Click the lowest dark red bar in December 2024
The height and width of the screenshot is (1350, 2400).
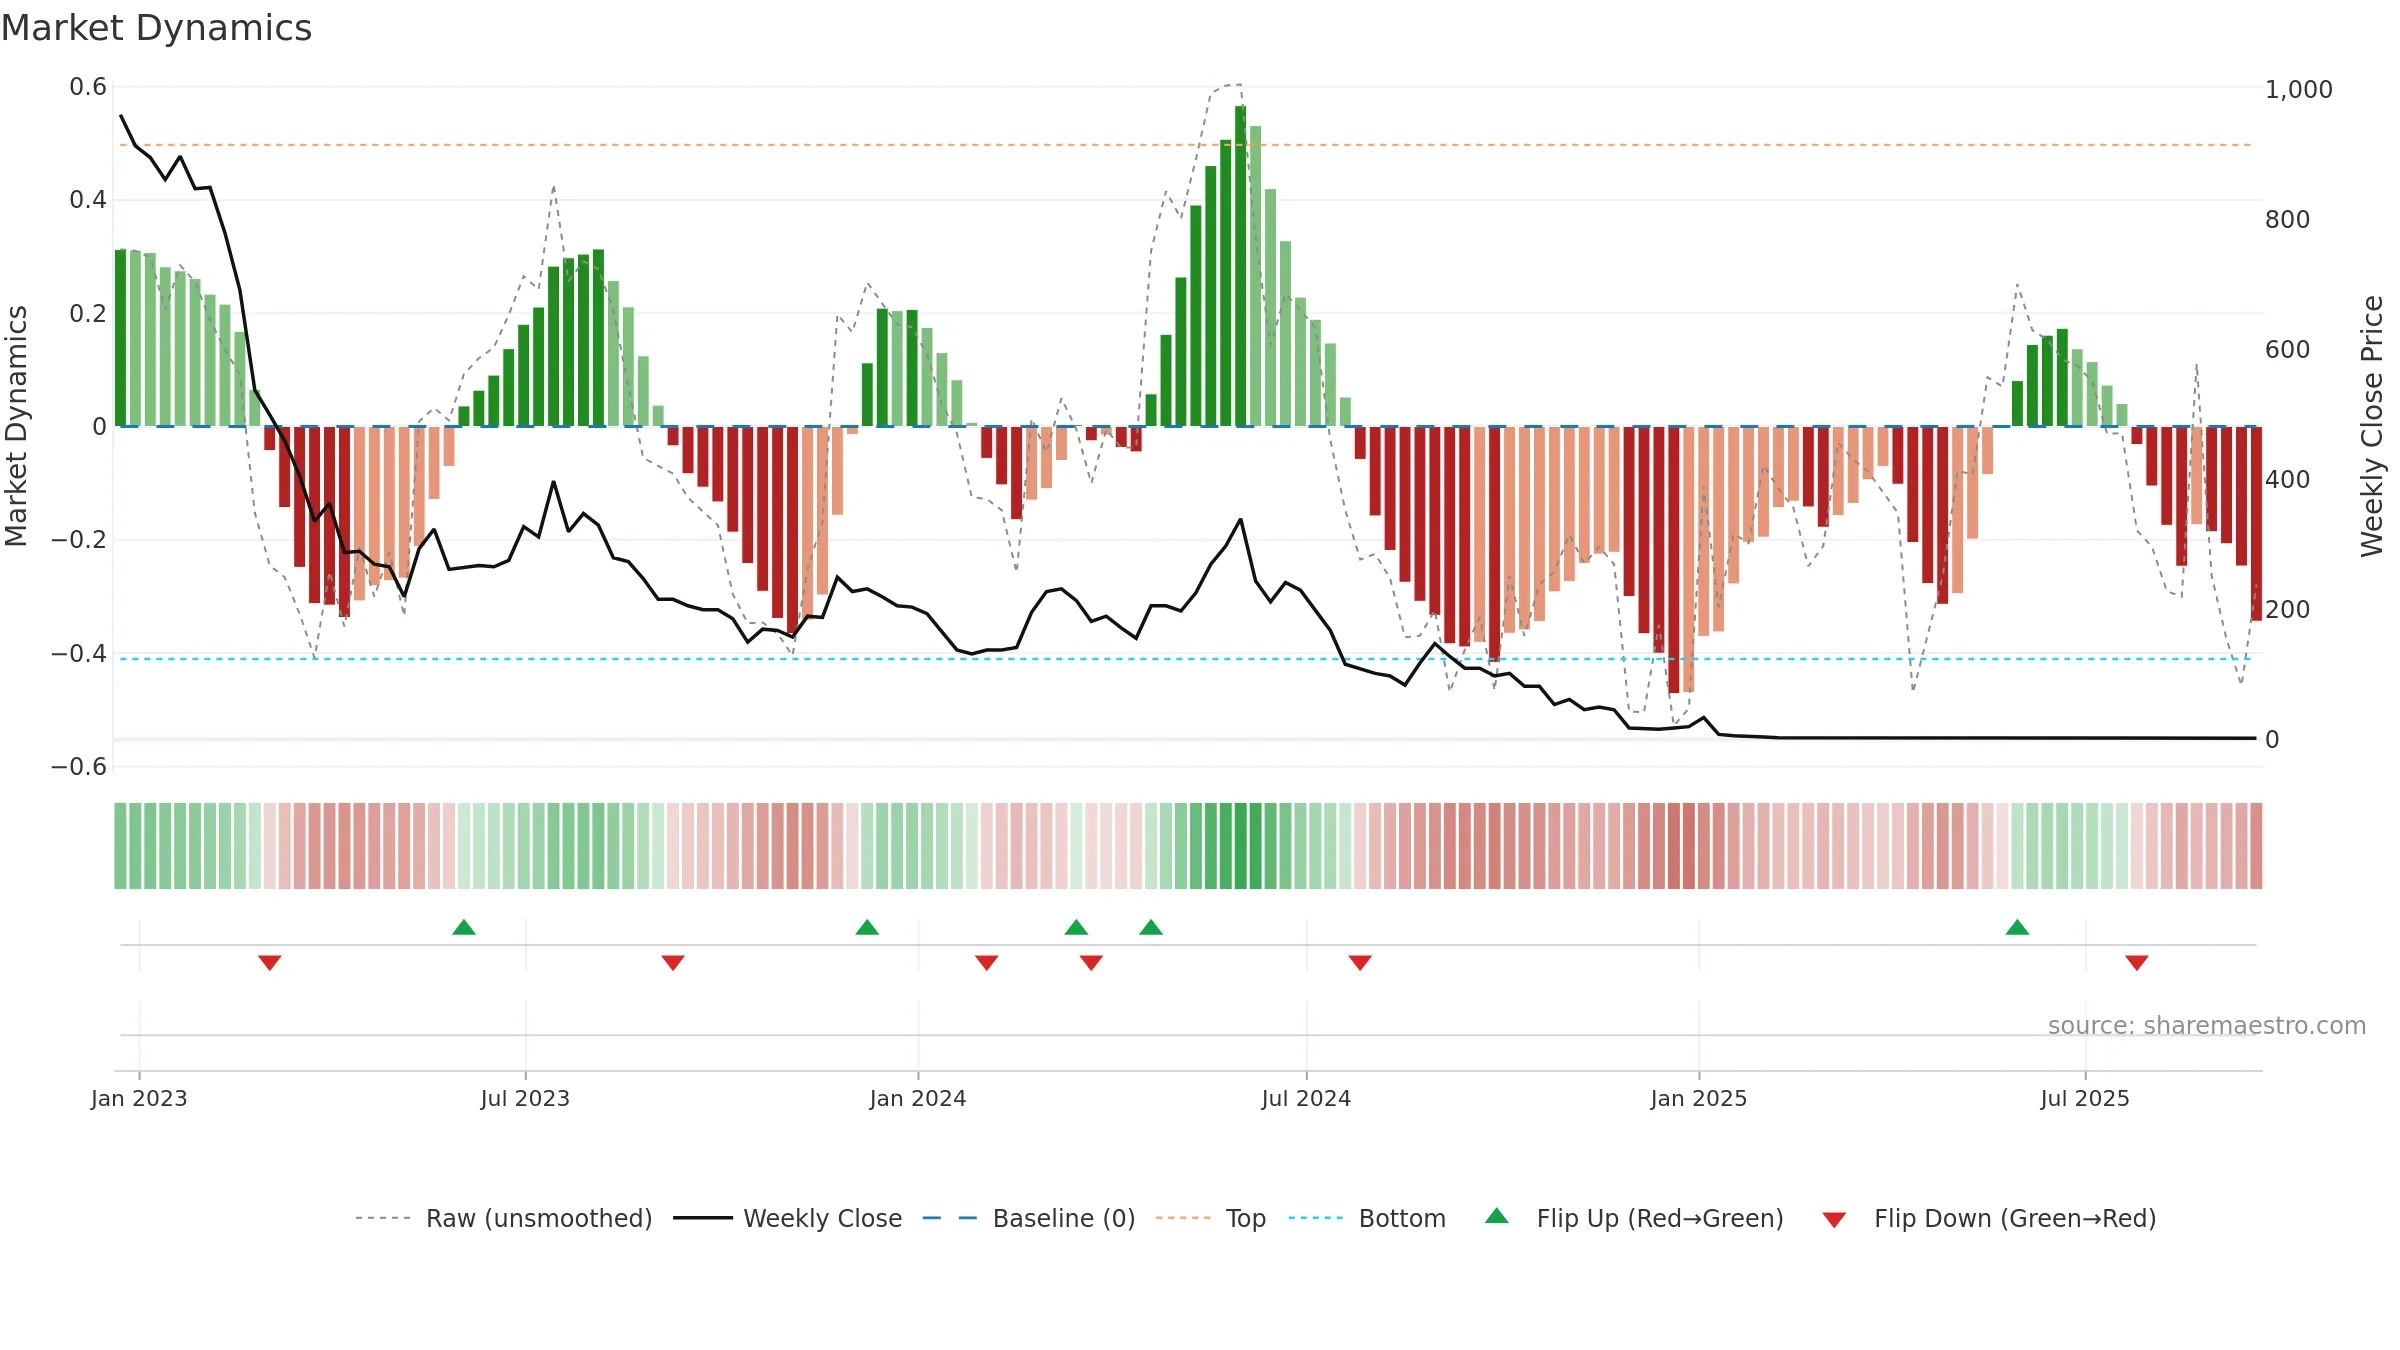tap(1674, 560)
